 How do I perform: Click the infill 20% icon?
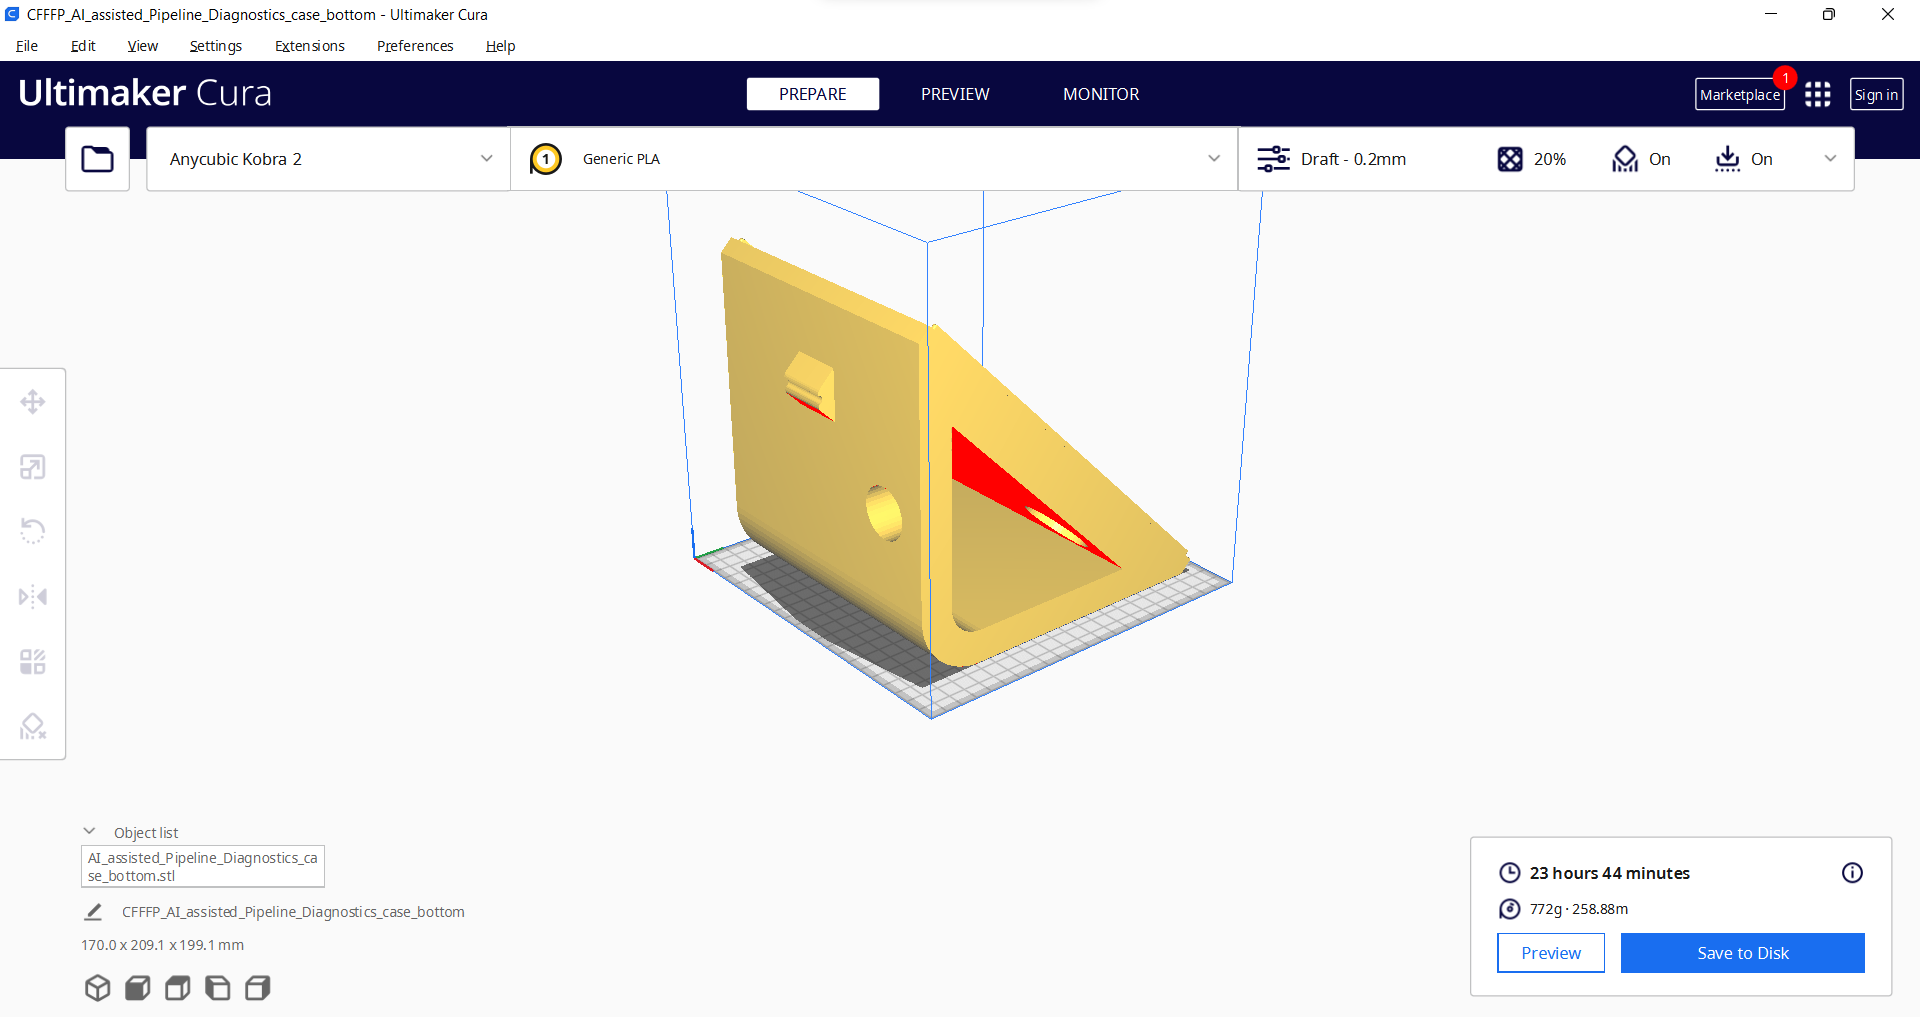coord(1510,159)
